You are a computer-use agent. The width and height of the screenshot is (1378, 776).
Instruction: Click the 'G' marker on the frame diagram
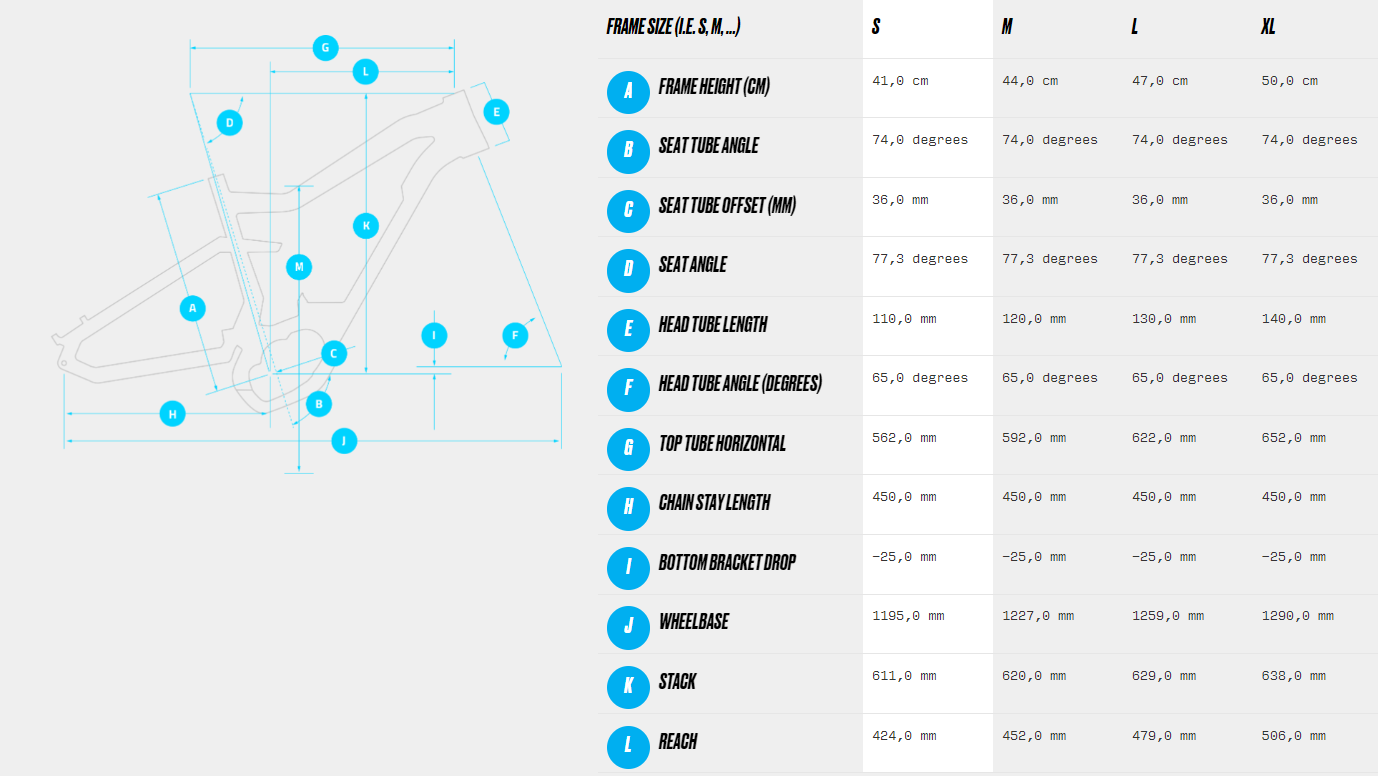click(325, 47)
